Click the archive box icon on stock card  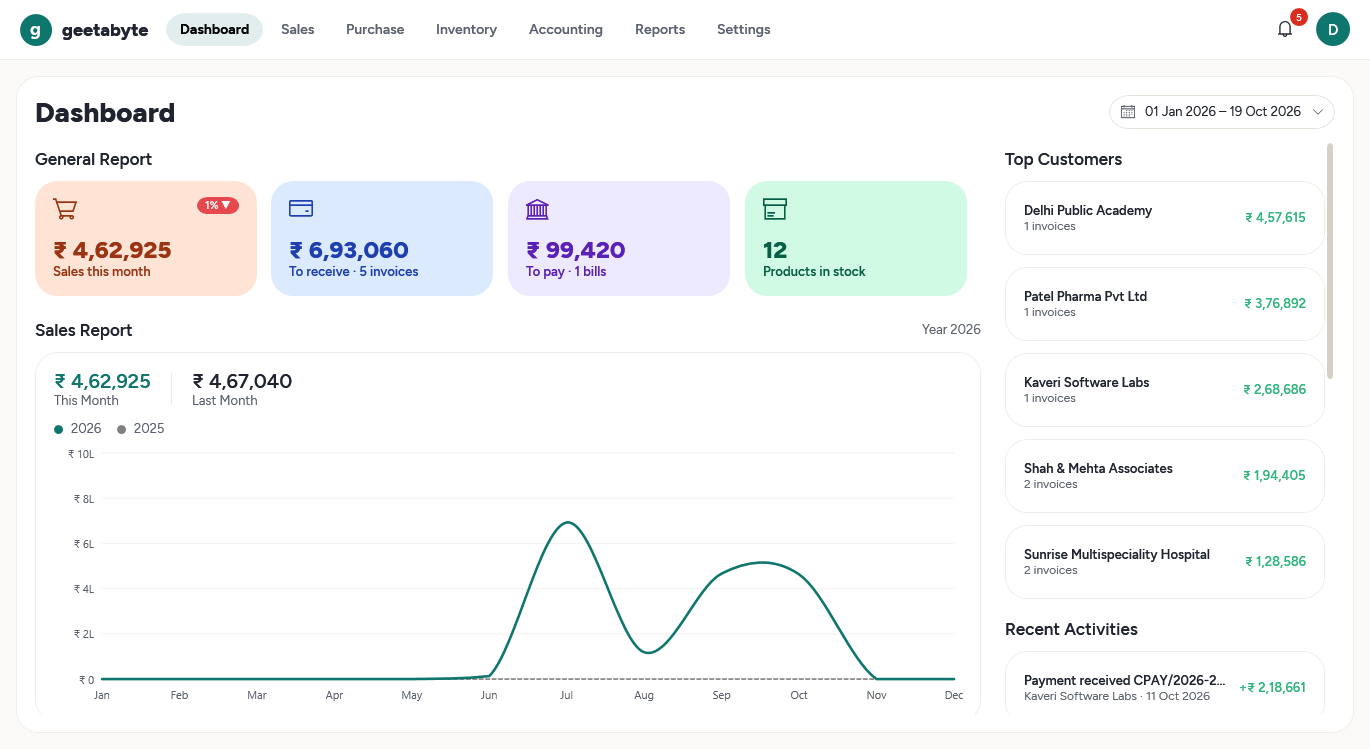pos(775,209)
